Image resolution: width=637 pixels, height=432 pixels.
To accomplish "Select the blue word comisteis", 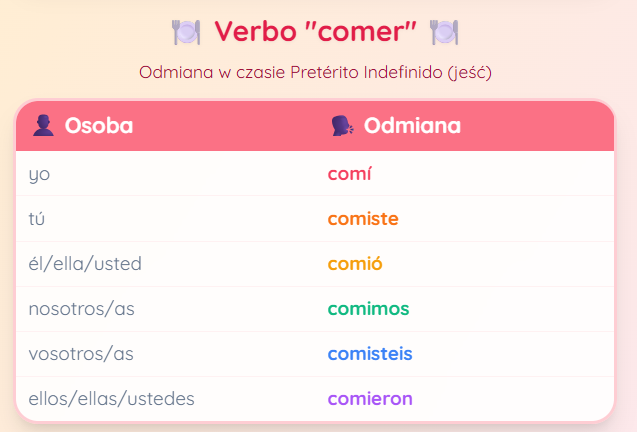I will coord(370,354).
